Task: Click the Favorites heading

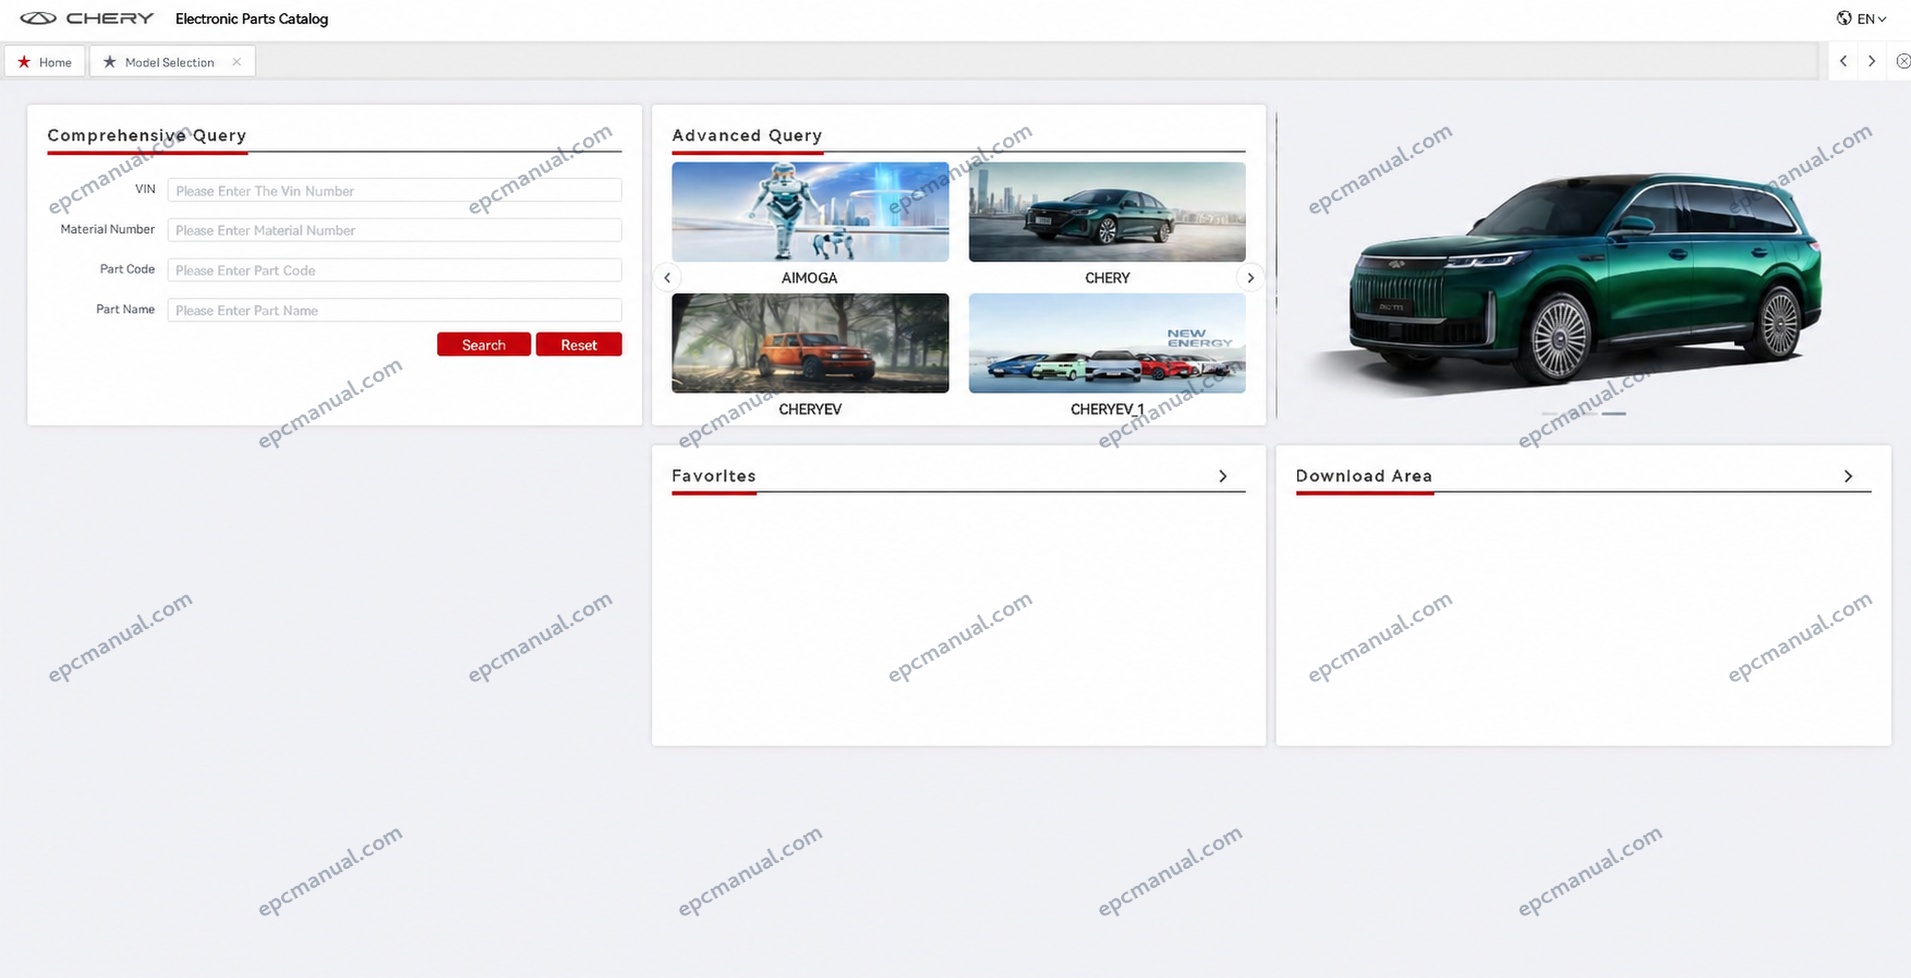Action: click(714, 476)
